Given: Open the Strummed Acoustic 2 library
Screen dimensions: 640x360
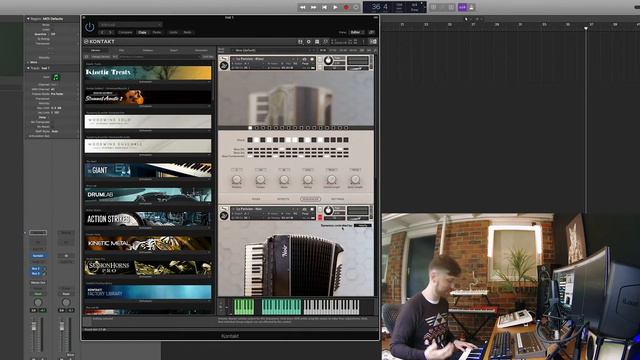Looking at the screenshot, I should coord(148,97).
